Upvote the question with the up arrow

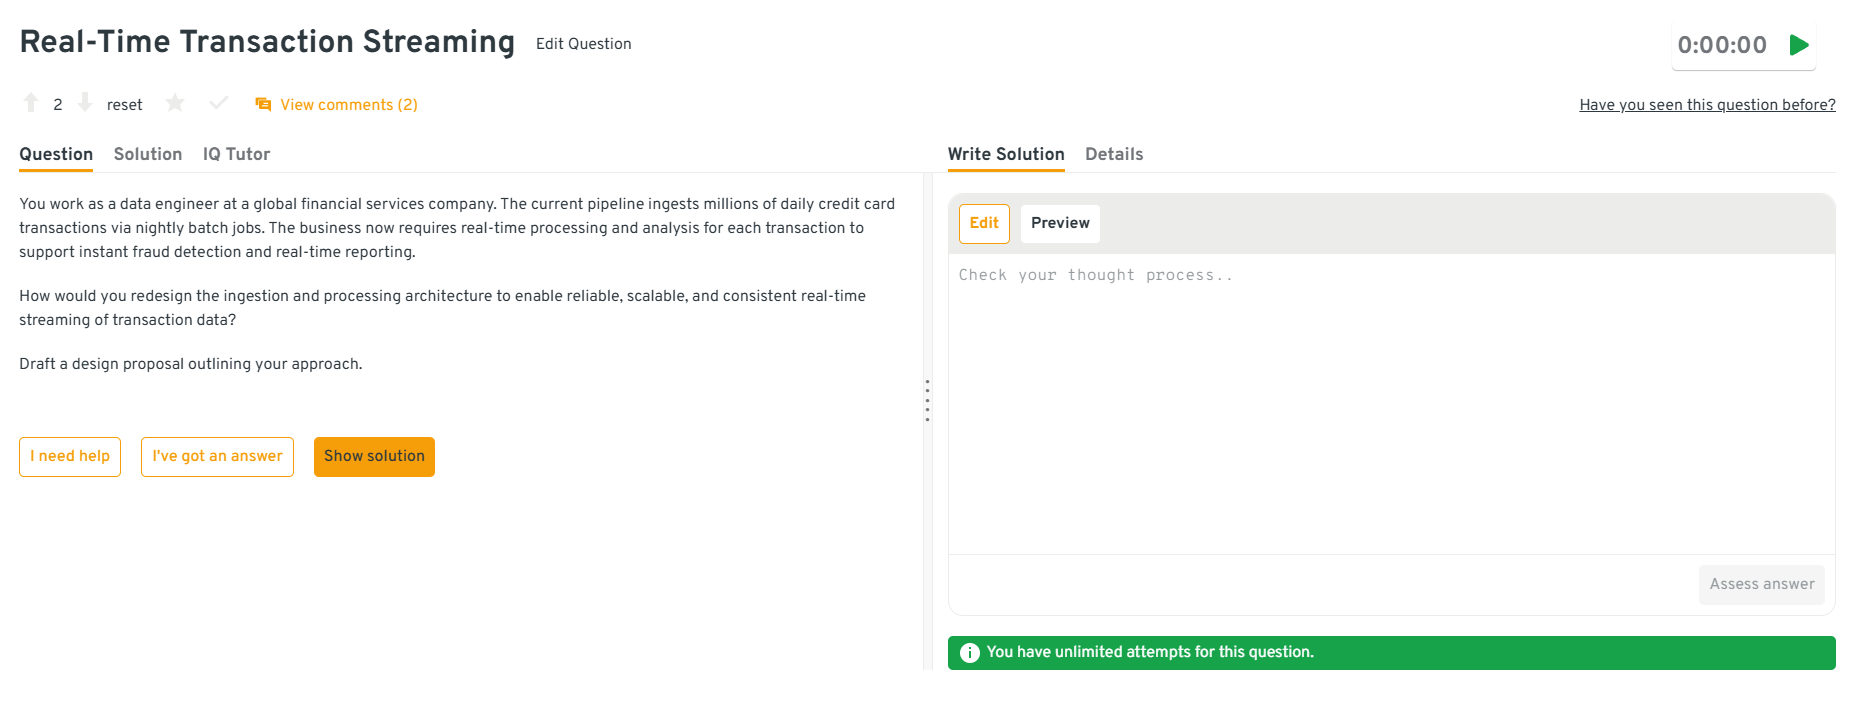coord(31,103)
